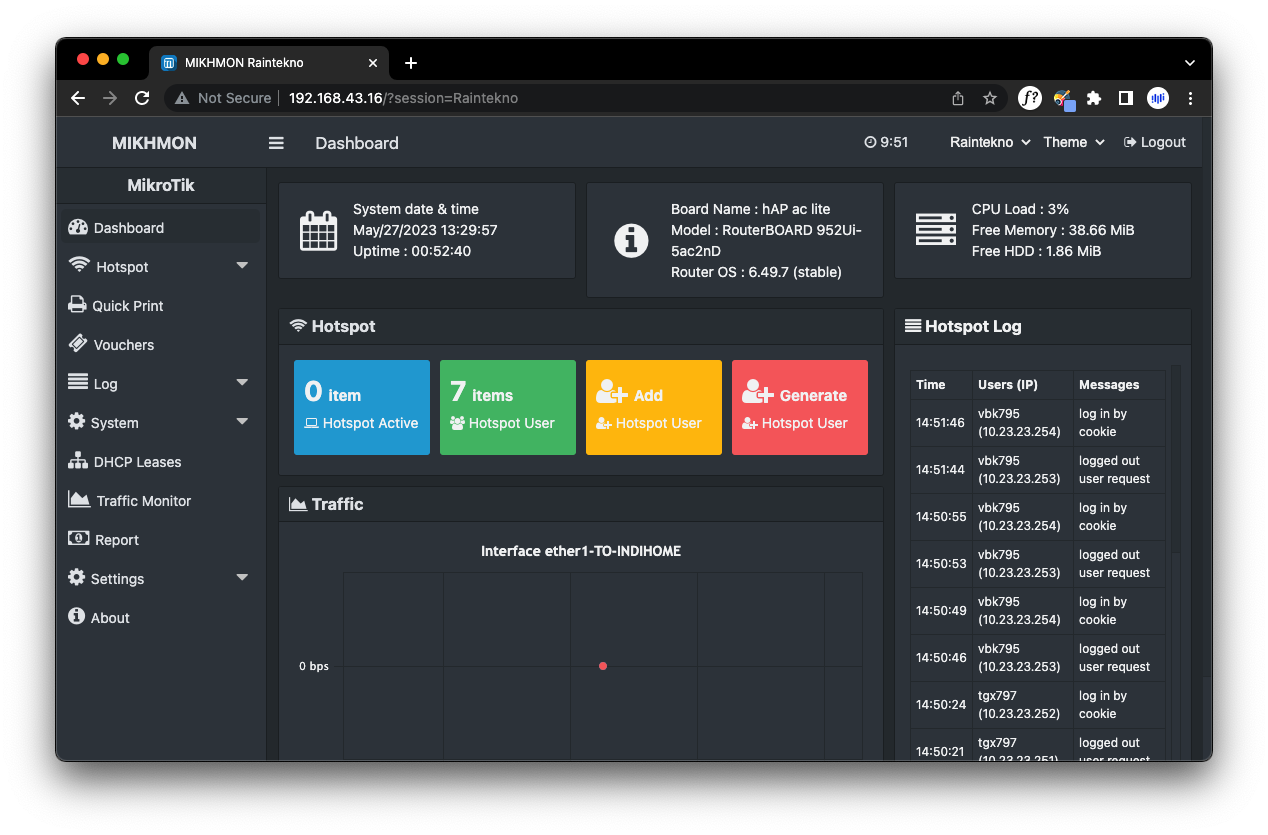Click the yellow Add Hotspot User tile
1268x835 pixels.
(653, 408)
